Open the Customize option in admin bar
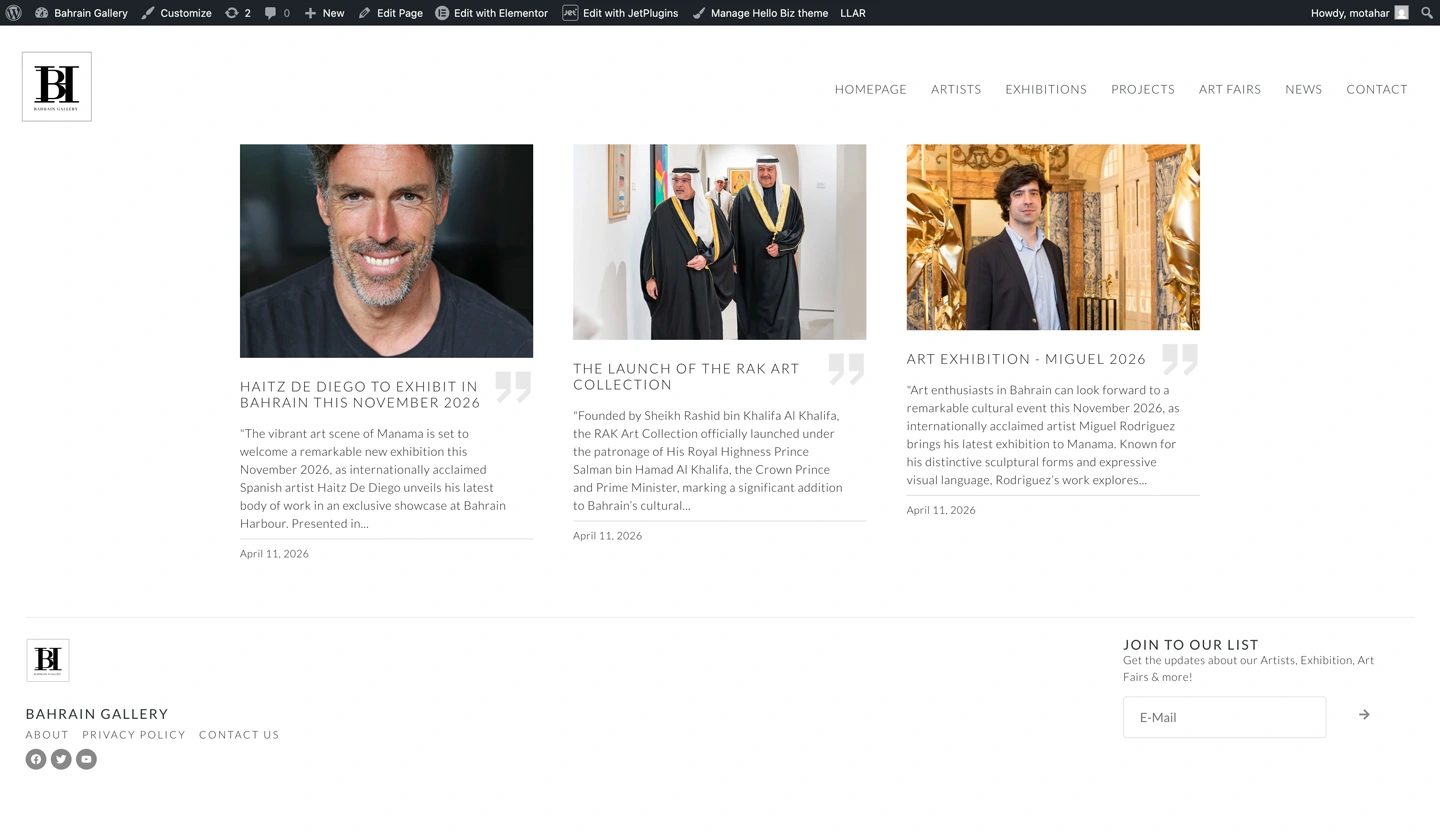 click(177, 13)
